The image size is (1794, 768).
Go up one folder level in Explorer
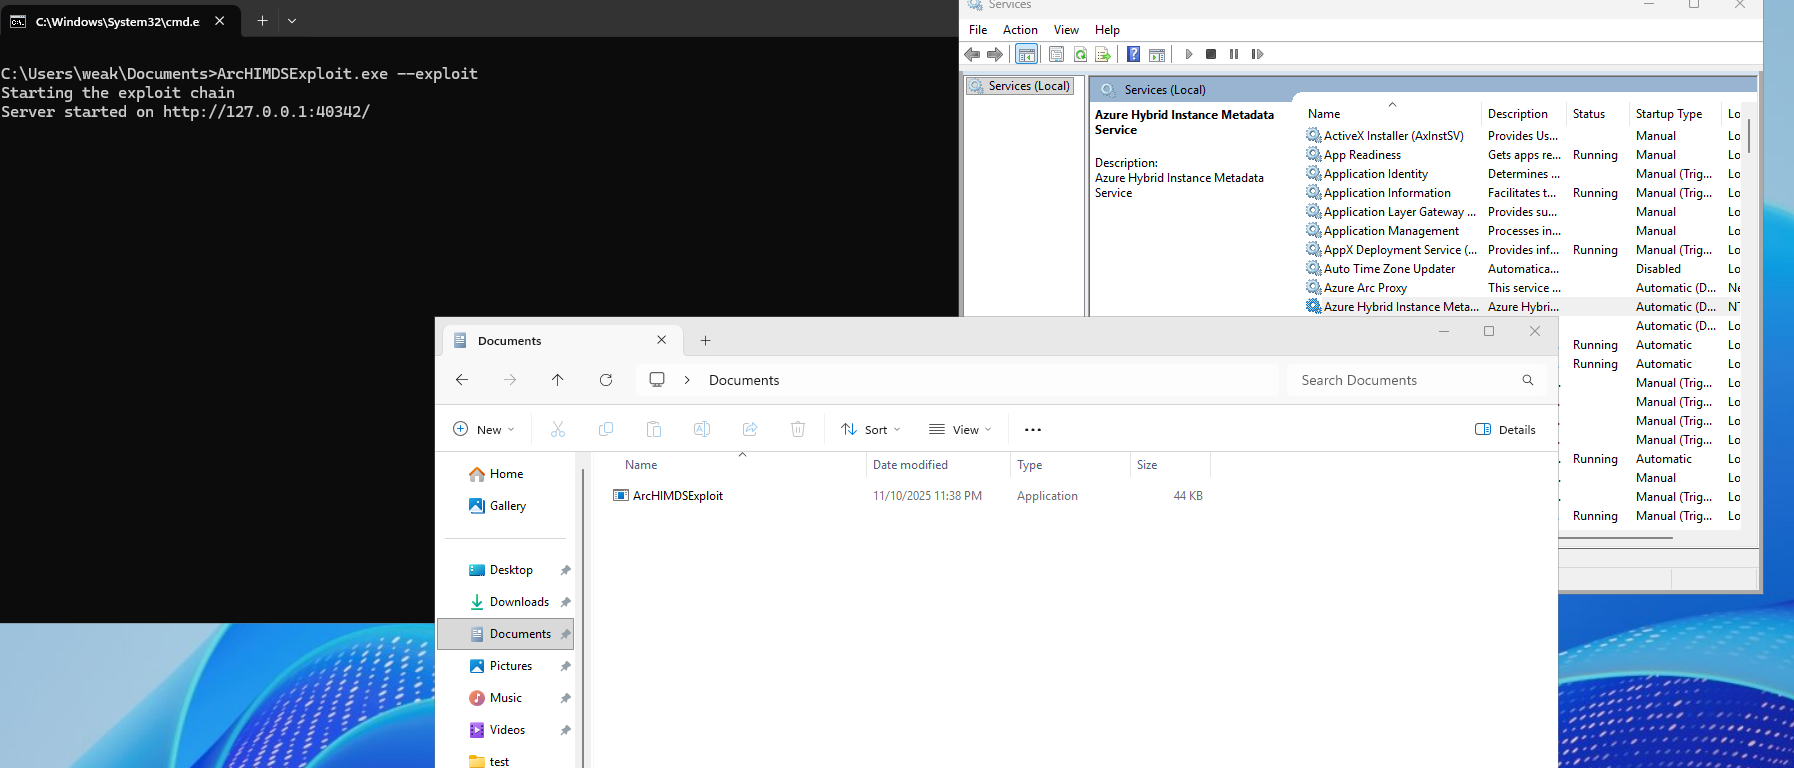point(558,380)
